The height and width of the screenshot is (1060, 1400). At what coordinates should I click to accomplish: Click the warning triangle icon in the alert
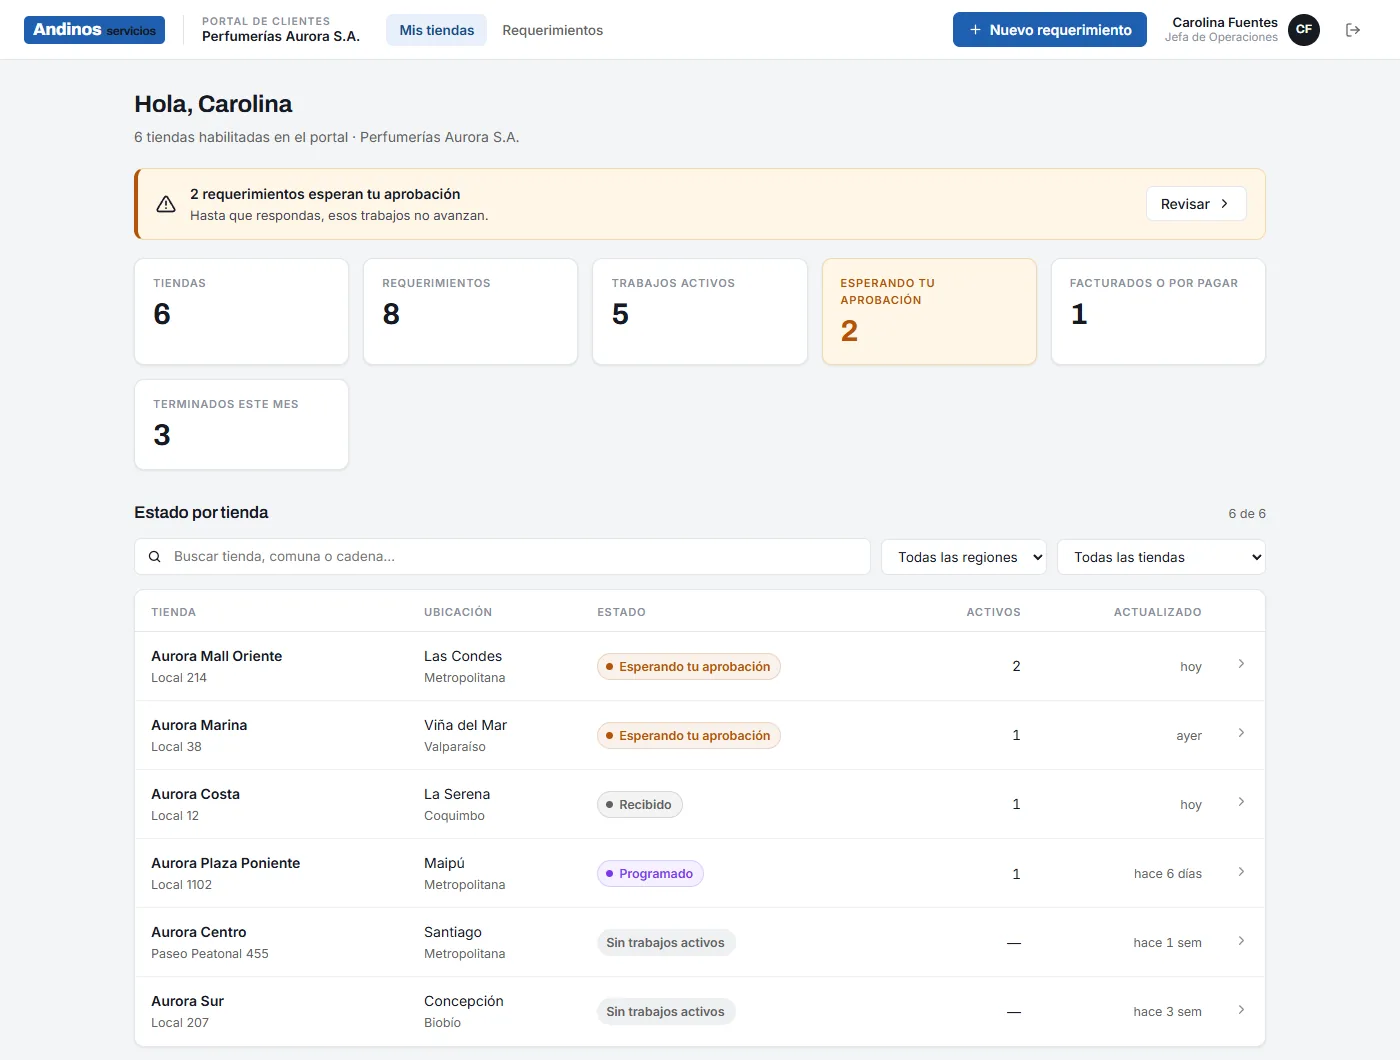point(166,204)
